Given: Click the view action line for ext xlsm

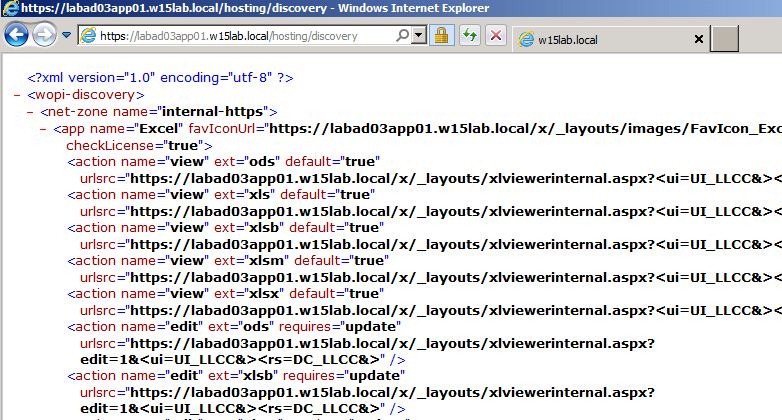Looking at the screenshot, I should tap(228, 260).
